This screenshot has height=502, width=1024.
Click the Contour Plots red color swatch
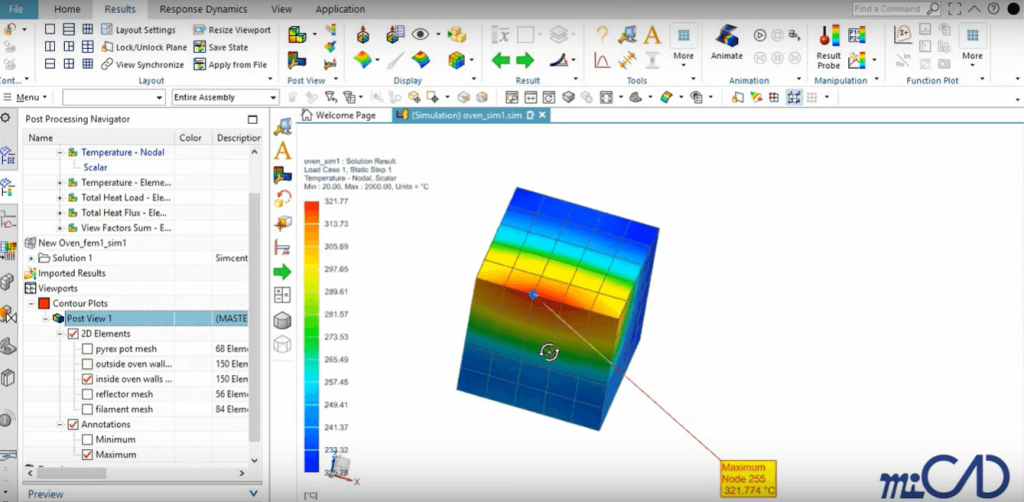[44, 304]
